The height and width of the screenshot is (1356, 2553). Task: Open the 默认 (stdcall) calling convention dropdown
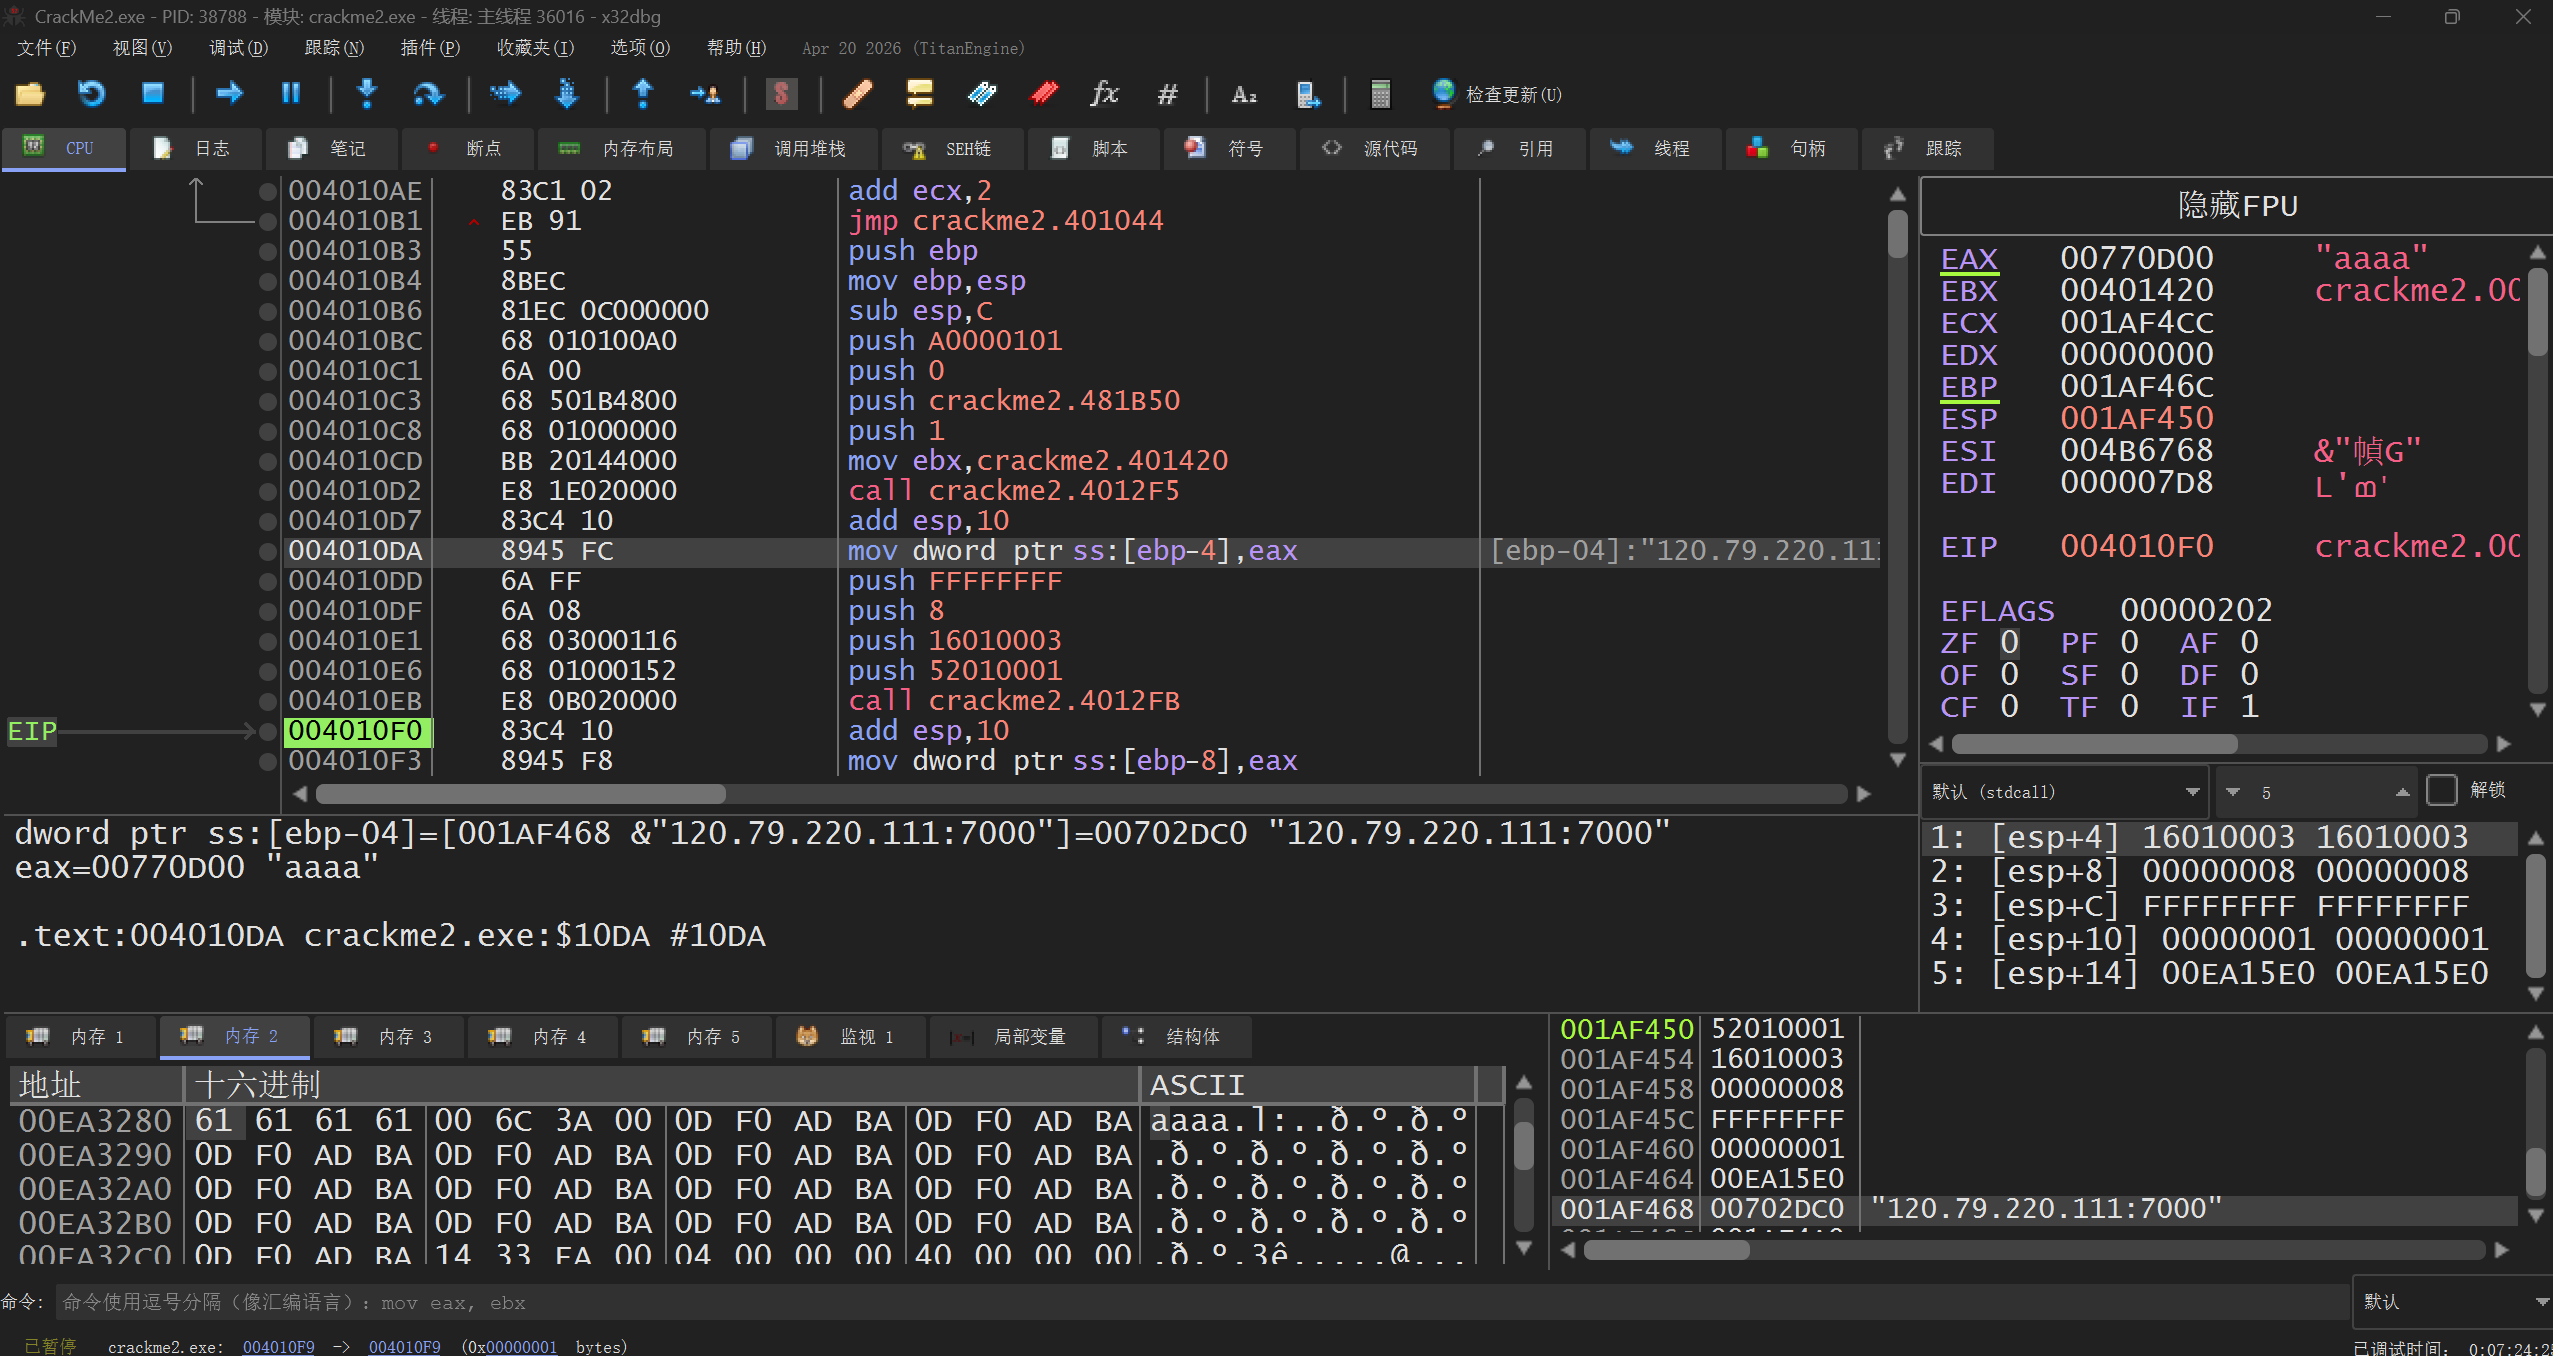2066,791
